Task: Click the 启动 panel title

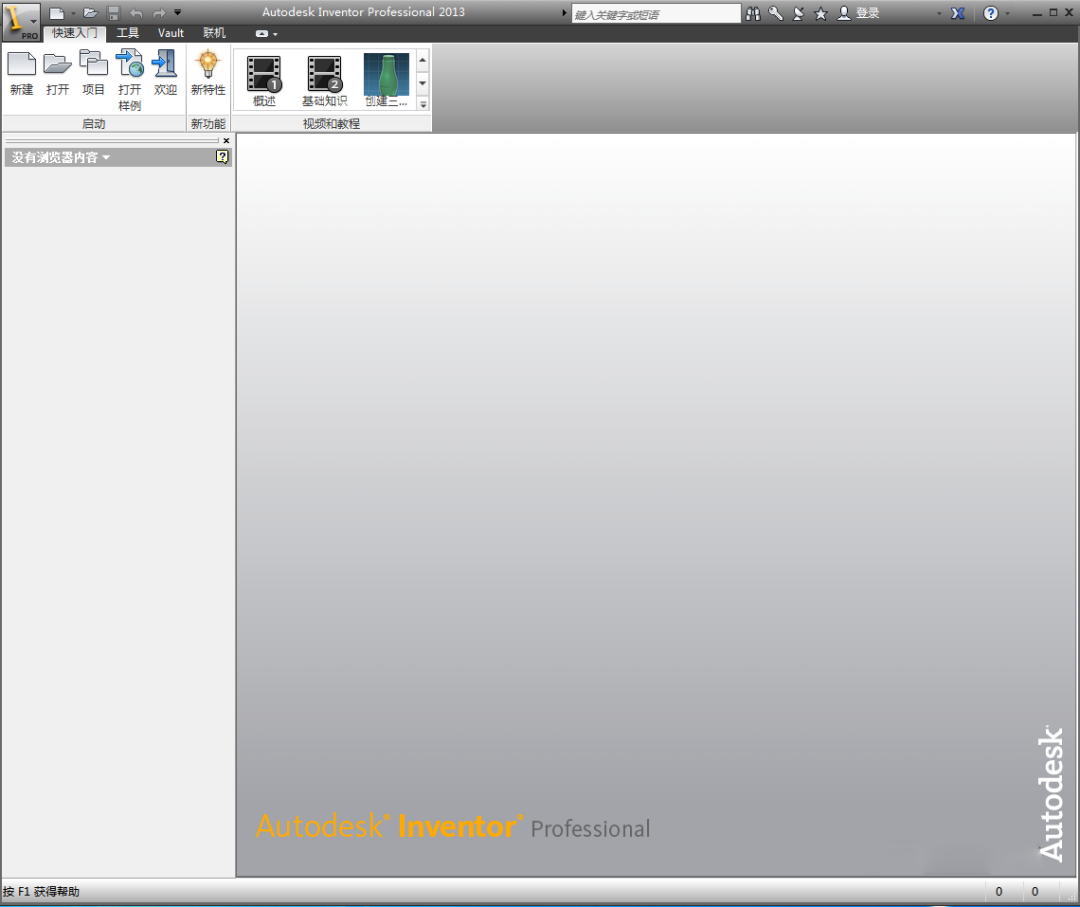Action: point(94,124)
